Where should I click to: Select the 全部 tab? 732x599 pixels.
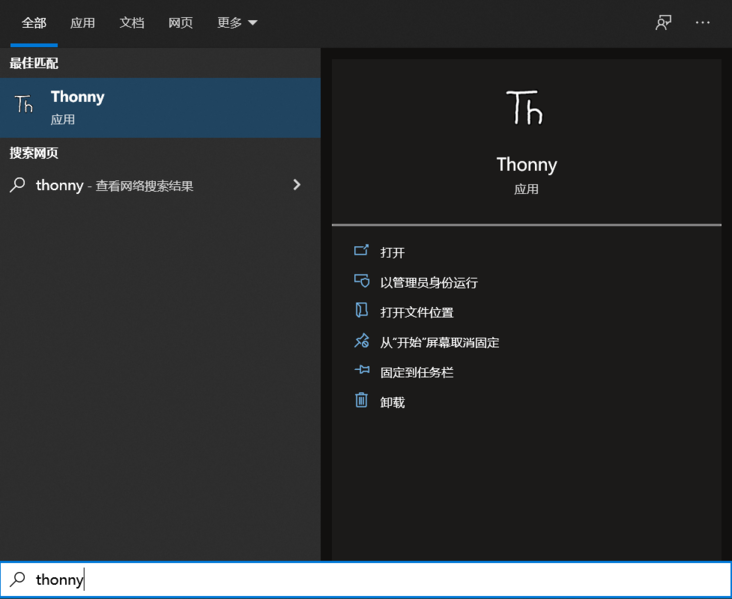34,22
